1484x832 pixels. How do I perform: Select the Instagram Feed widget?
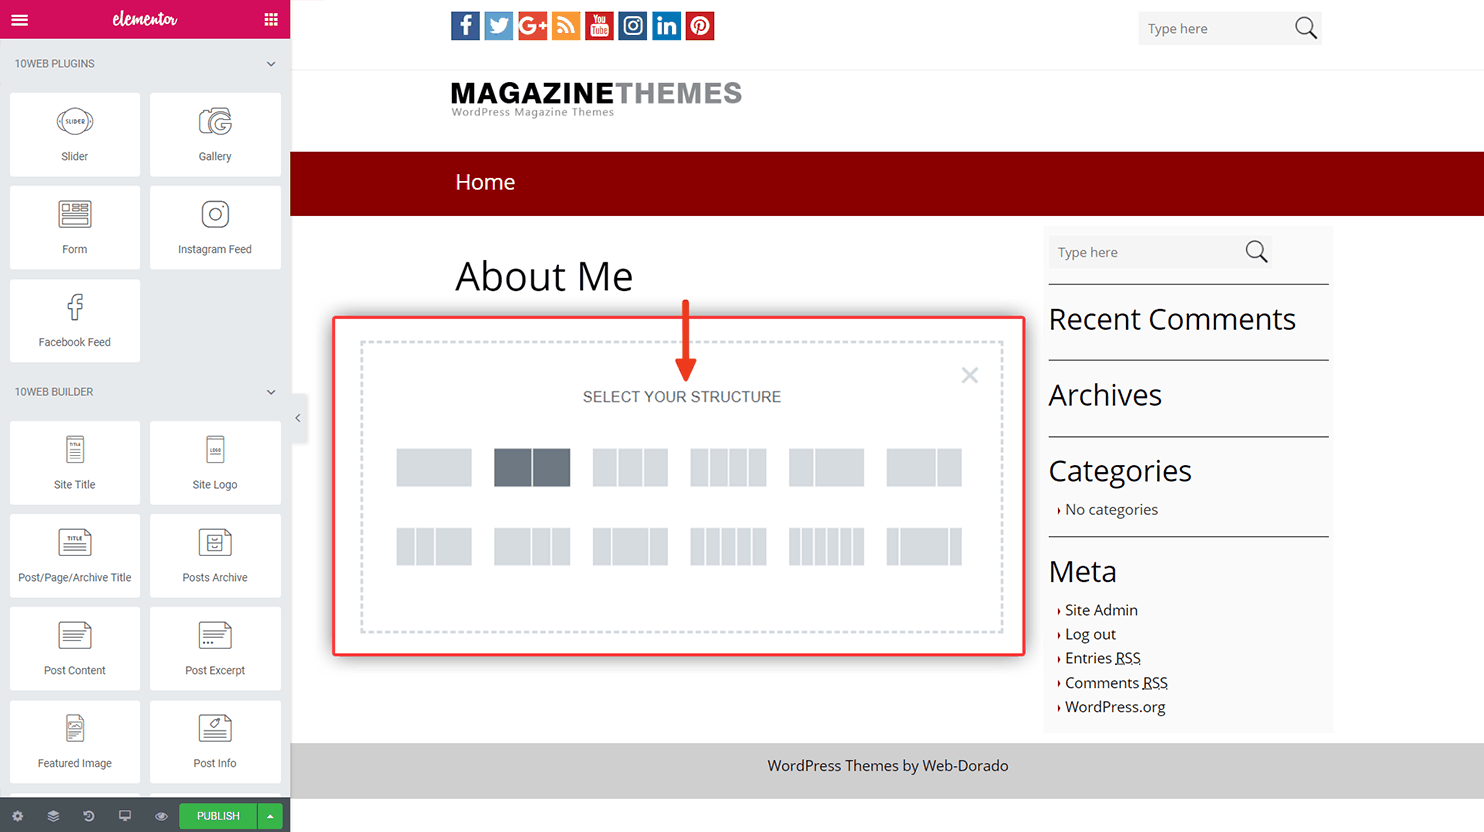click(x=215, y=227)
